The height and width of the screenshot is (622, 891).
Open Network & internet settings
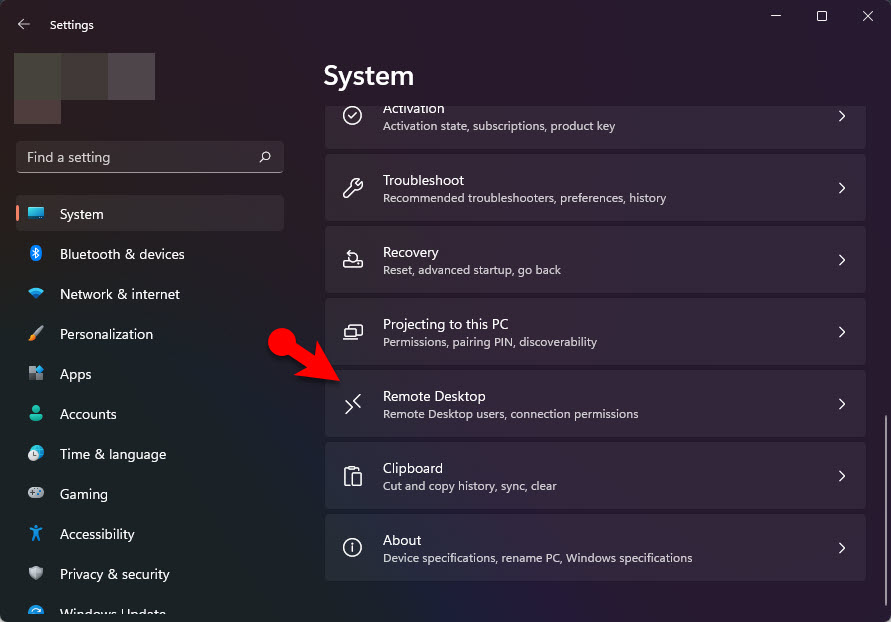point(150,294)
